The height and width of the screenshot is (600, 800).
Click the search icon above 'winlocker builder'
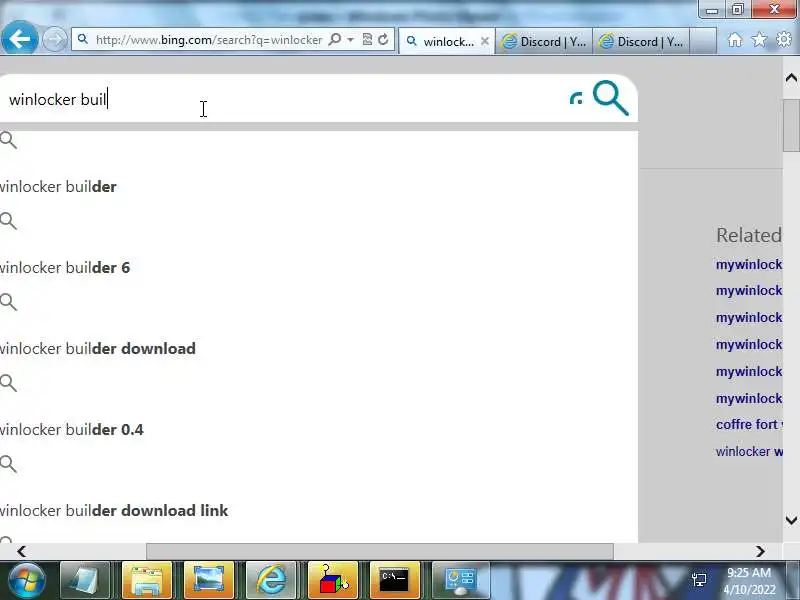click(x=8, y=140)
